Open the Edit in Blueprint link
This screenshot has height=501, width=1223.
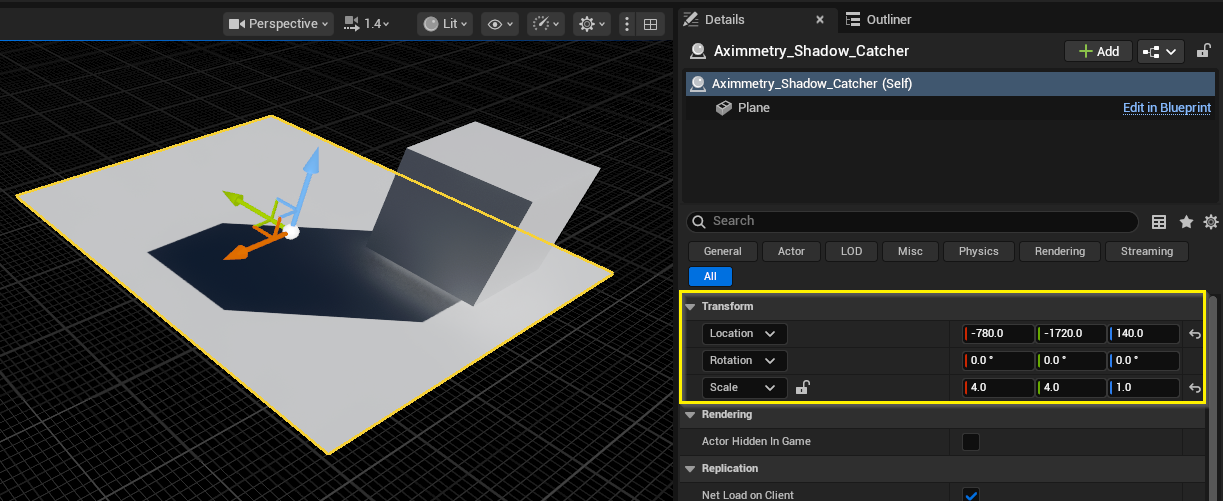1166,108
